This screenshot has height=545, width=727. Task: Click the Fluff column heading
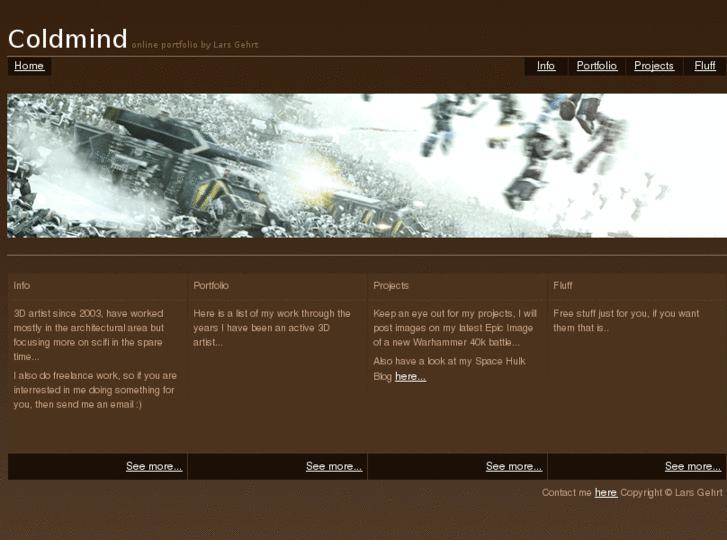point(562,286)
